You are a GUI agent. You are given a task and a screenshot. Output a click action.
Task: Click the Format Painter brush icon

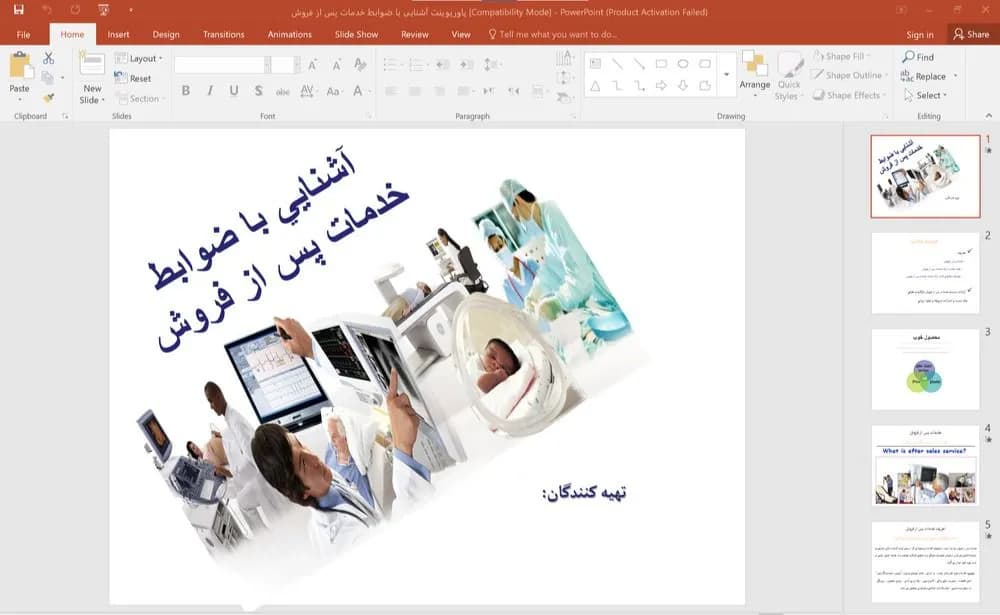(48, 98)
